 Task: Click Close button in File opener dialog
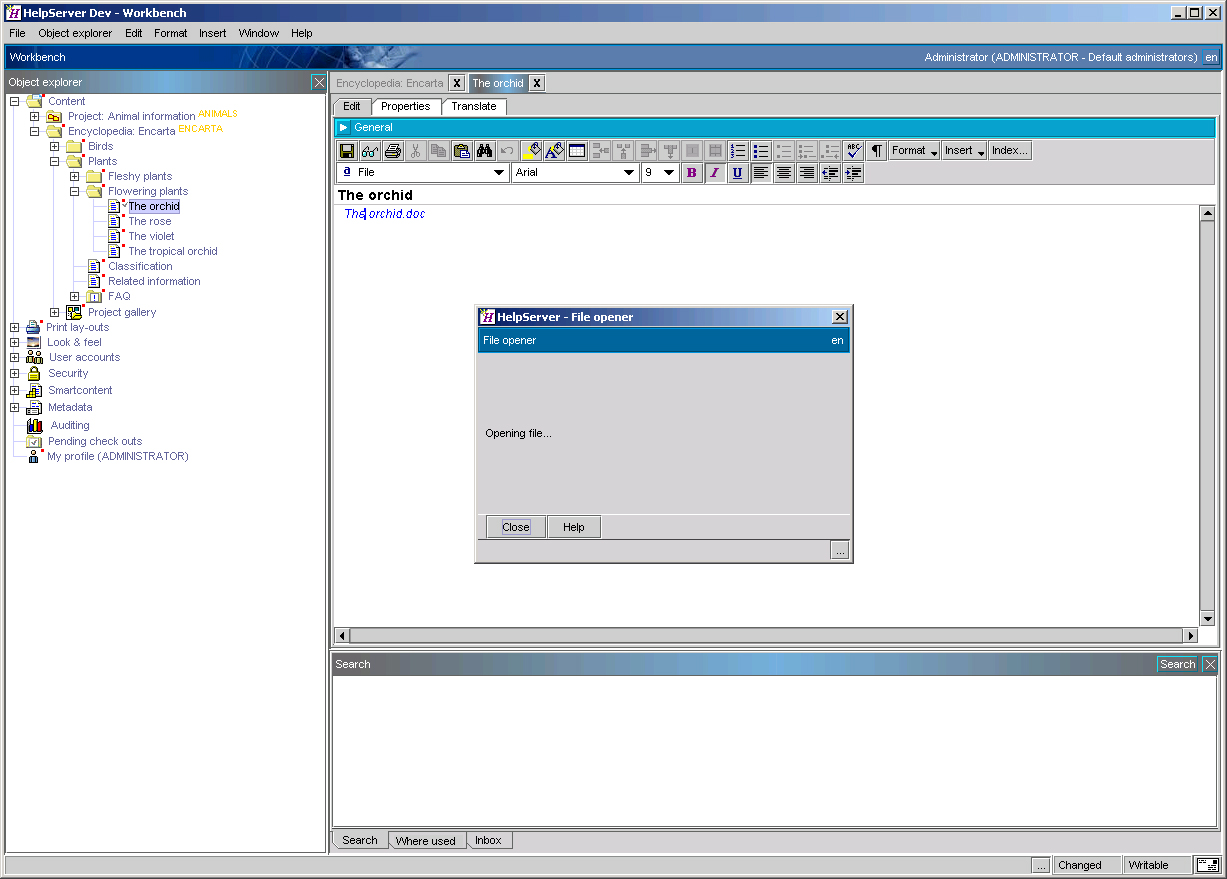coord(516,527)
